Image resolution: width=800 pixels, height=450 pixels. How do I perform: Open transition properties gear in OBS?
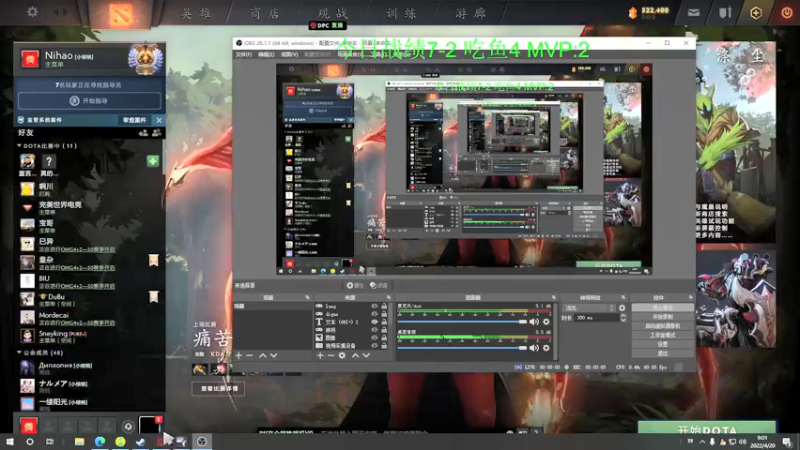(622, 308)
